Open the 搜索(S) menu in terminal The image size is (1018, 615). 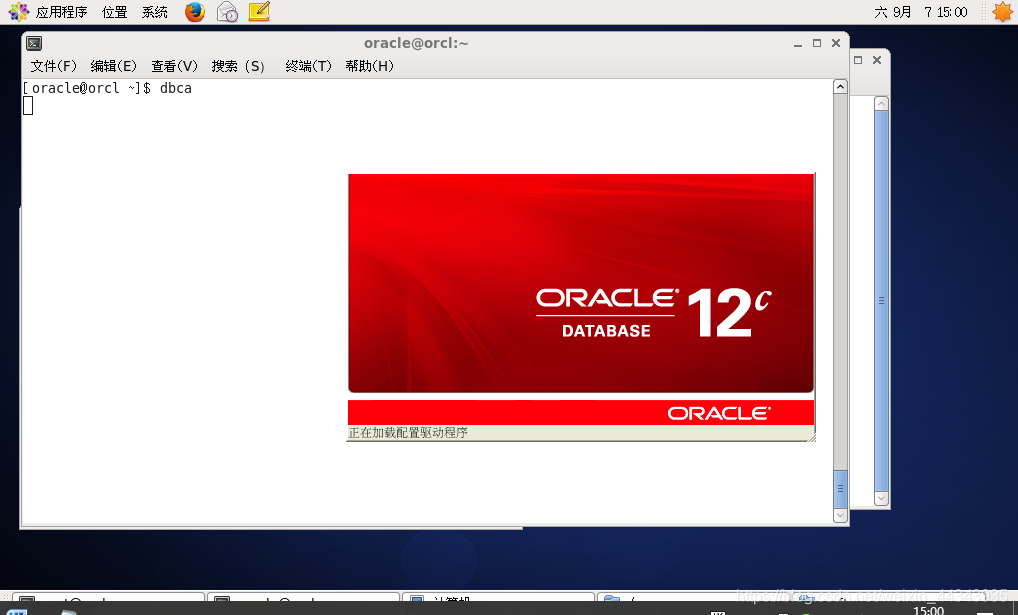click(x=237, y=66)
